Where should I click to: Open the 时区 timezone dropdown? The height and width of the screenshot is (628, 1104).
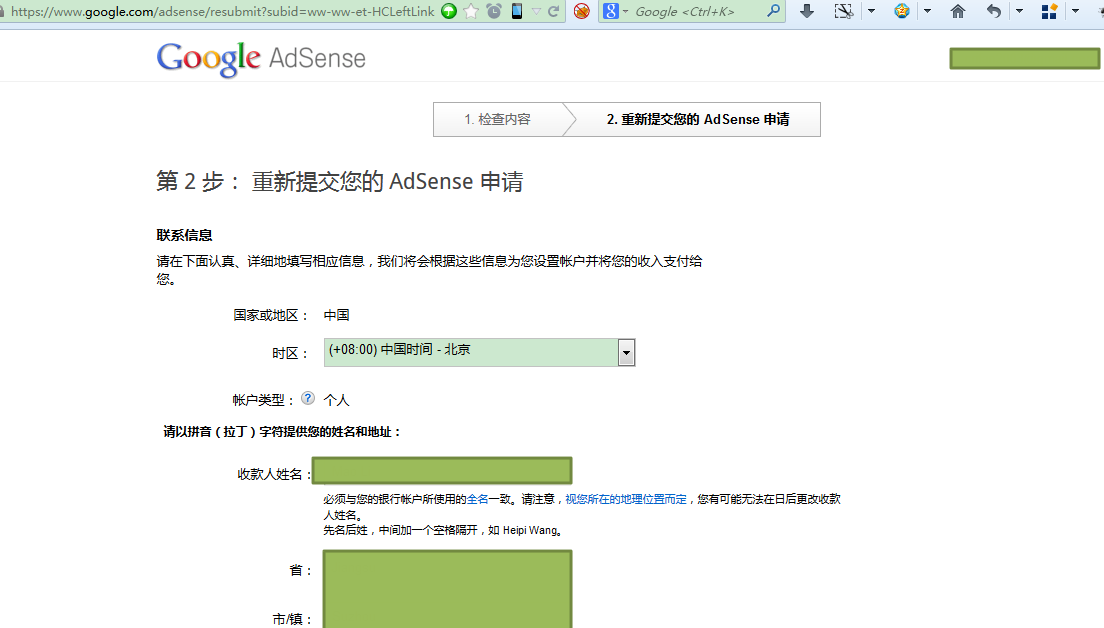(x=479, y=352)
